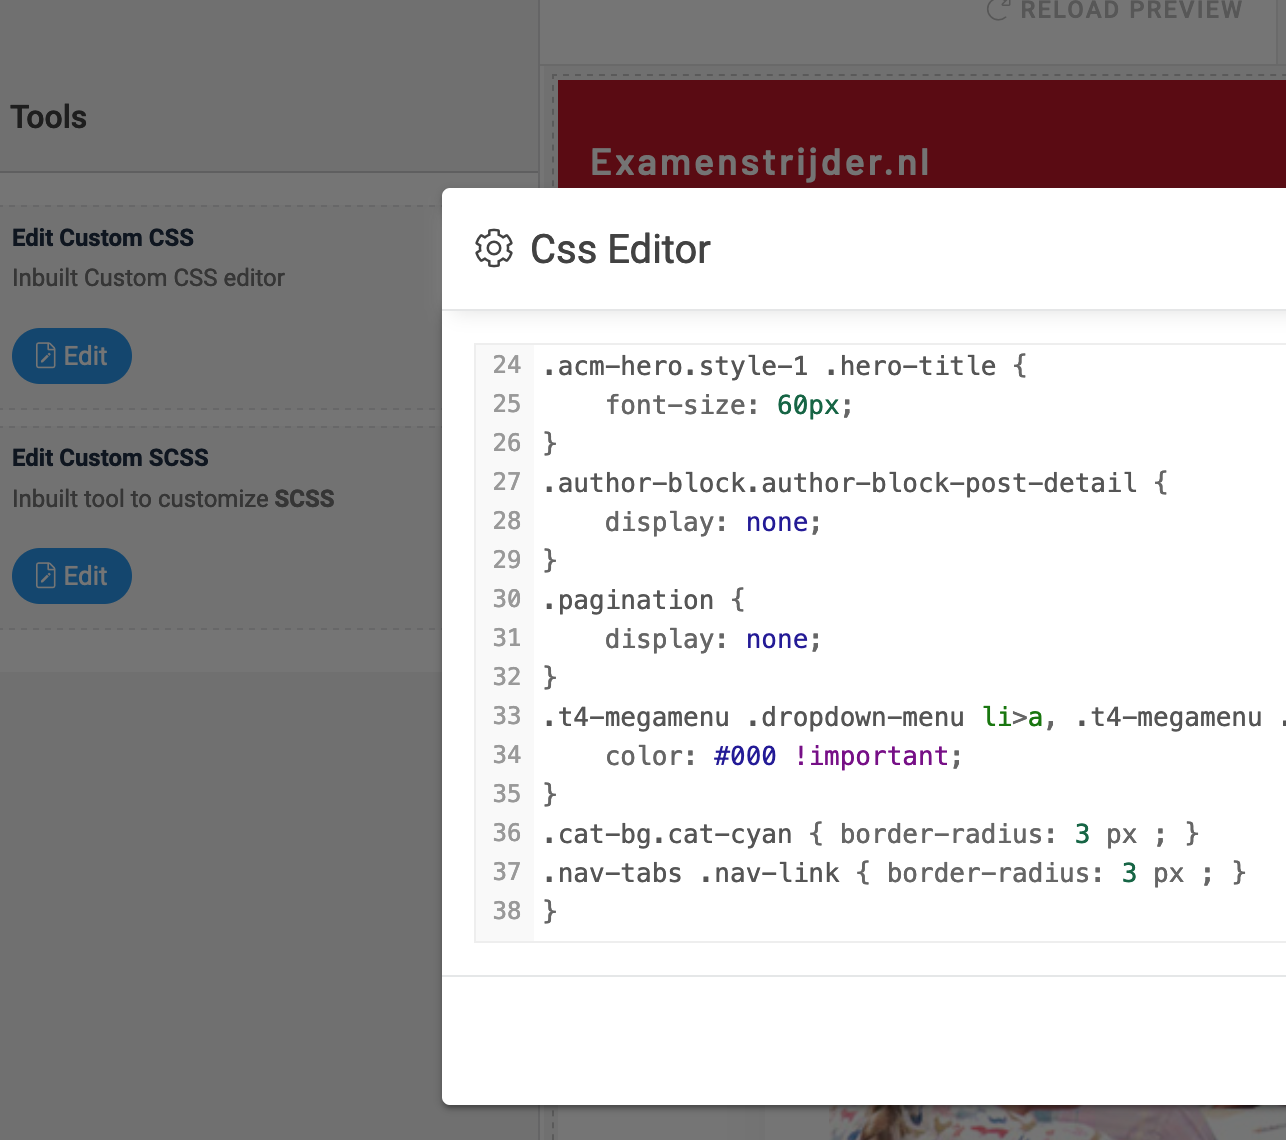Click the .author-block.author-block-post-detail selector line
Image resolution: width=1286 pixels, height=1140 pixels.
pyautogui.click(x=855, y=483)
